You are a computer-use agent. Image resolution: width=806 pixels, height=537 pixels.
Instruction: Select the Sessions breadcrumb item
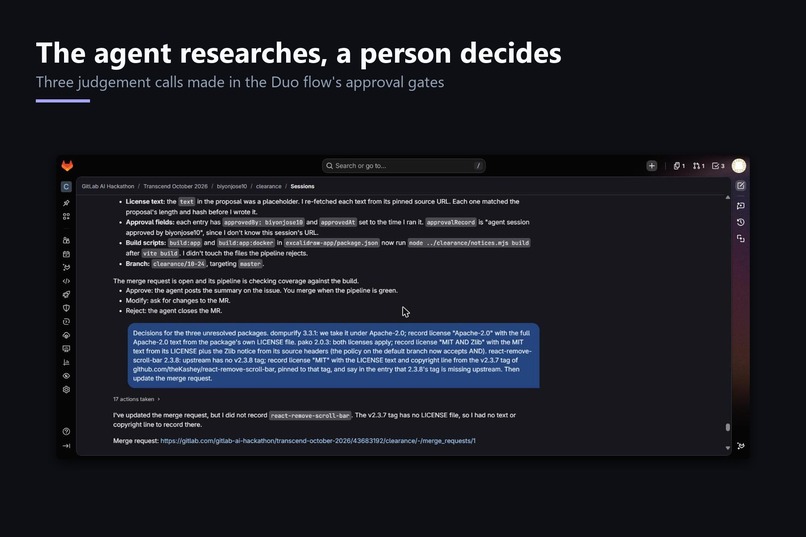pyautogui.click(x=302, y=187)
